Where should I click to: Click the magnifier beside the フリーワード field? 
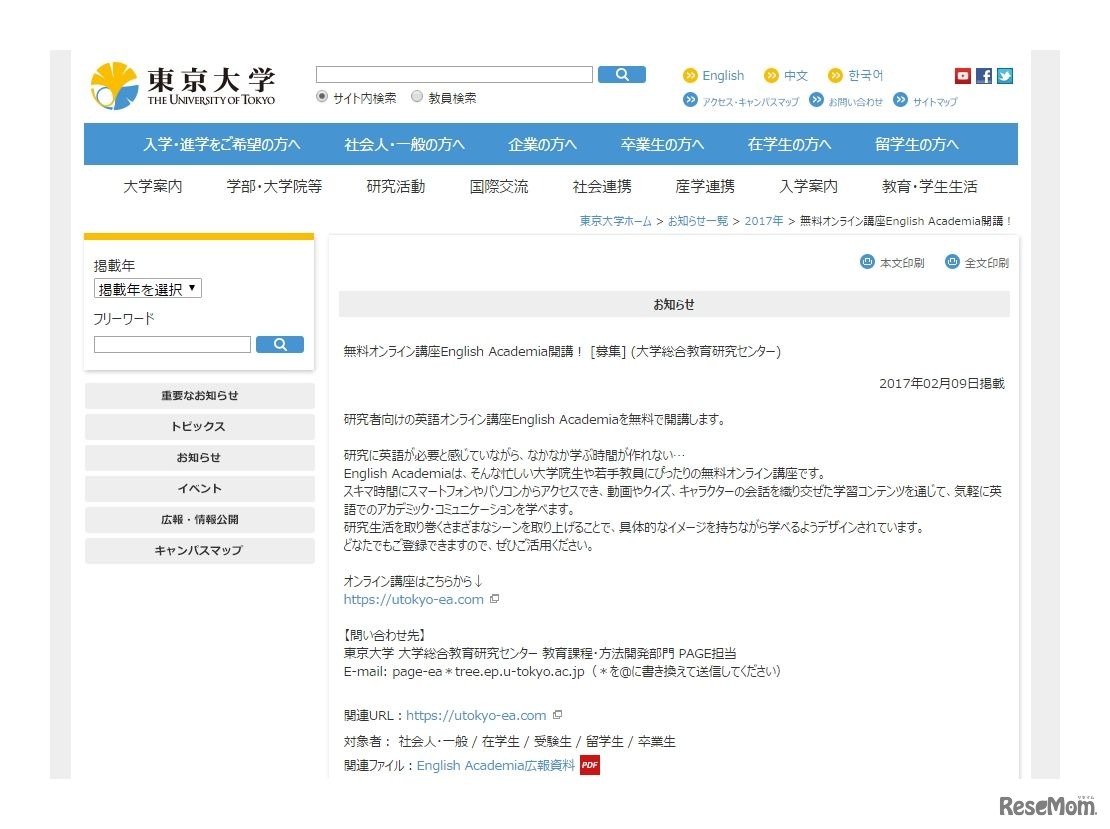click(280, 344)
